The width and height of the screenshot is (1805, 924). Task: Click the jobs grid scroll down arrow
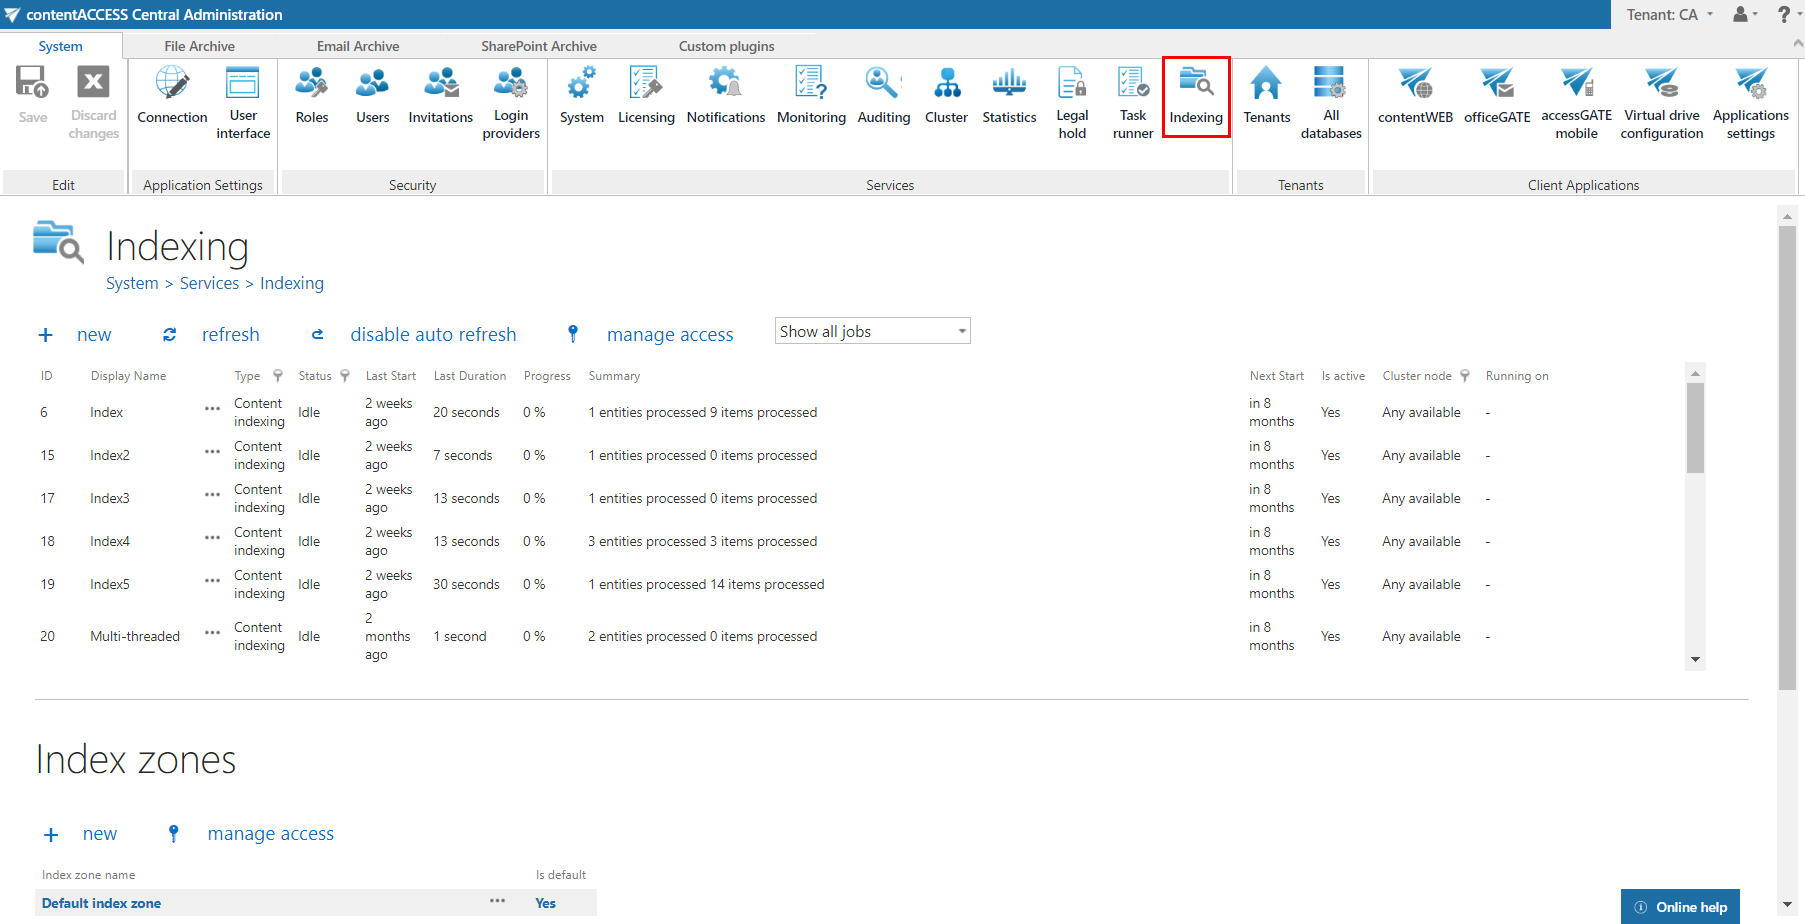pos(1695,659)
